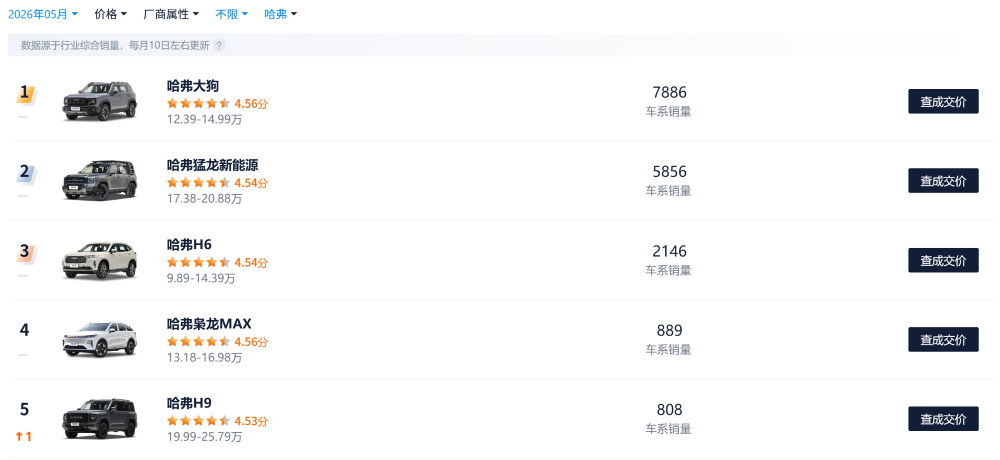
Task: Click 查成交价 button for 哈弗H9
Action: [x=943, y=419]
